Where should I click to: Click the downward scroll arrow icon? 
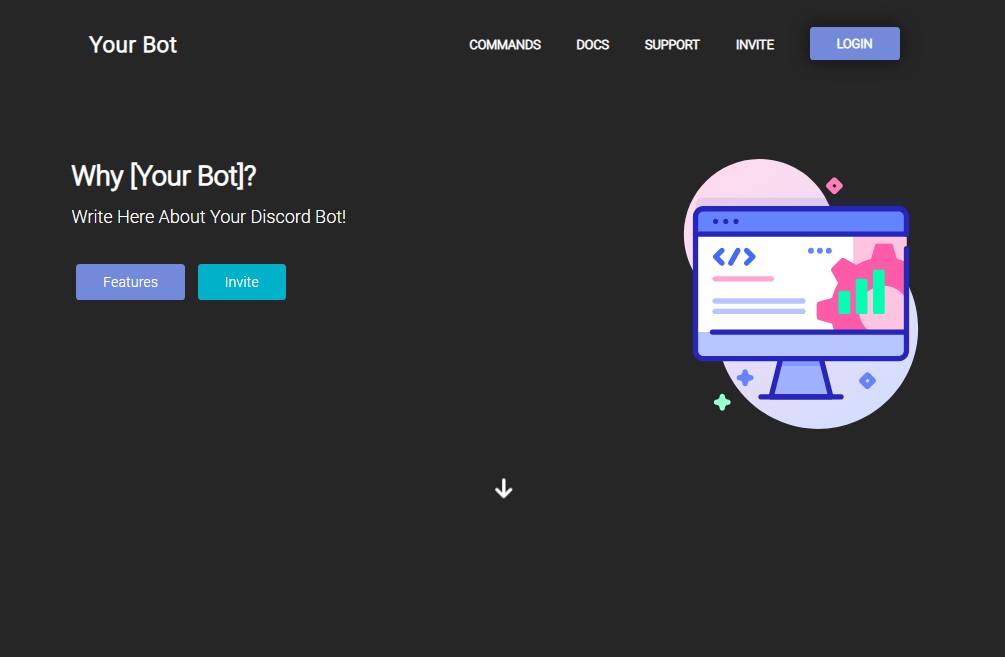click(x=503, y=488)
